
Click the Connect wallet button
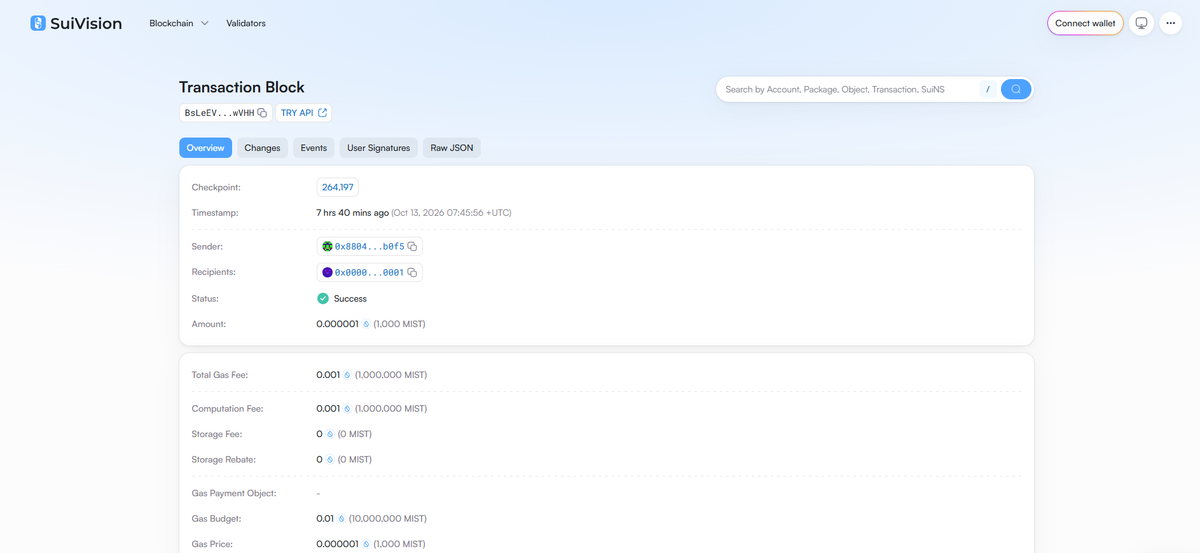pyautogui.click(x=1085, y=23)
